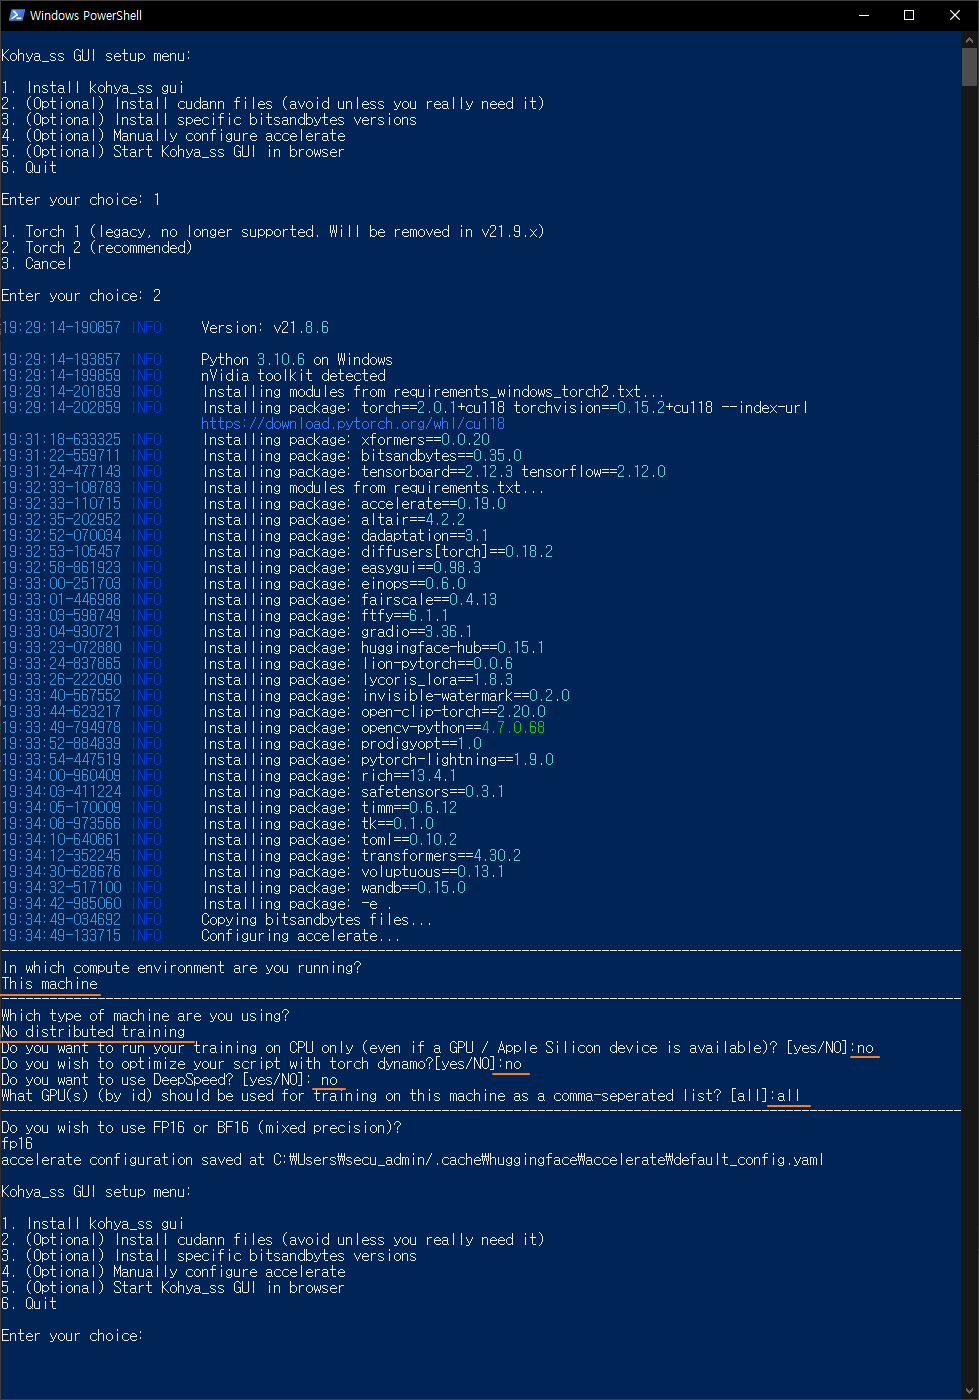Click 'nVidia toolkit detected' line
979x1400 pixels.
click(293, 376)
